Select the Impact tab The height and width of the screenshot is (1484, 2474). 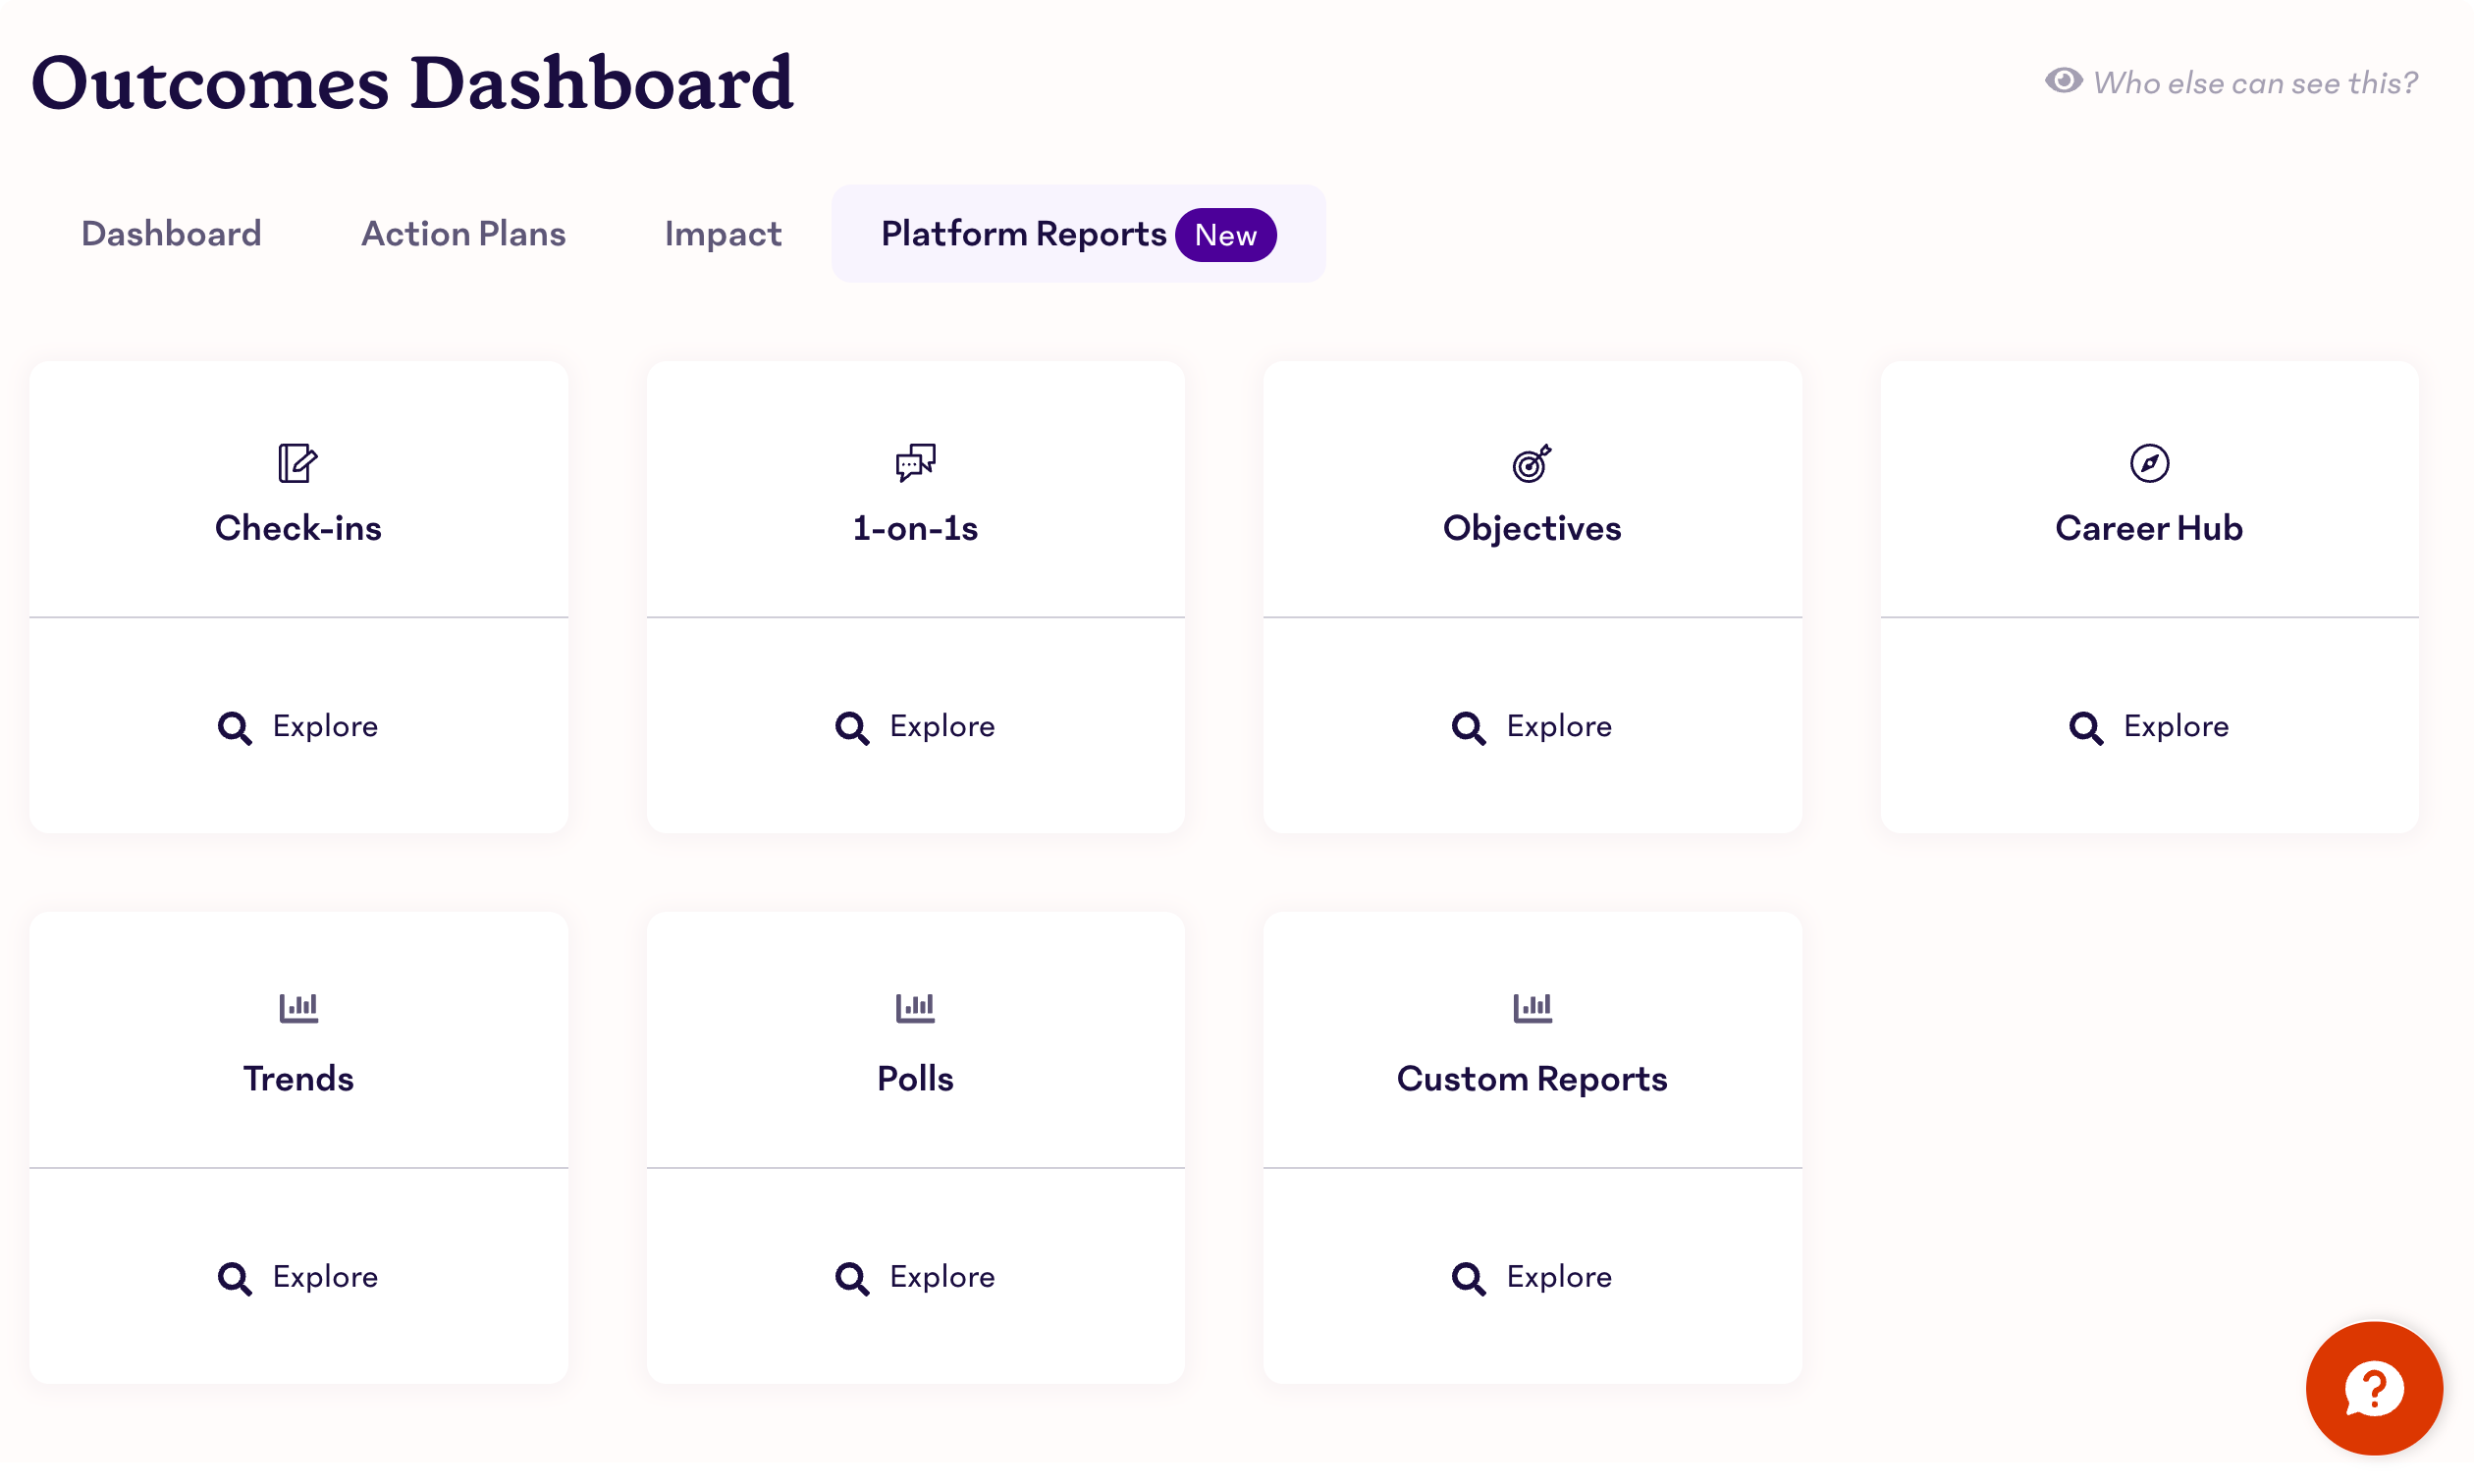pos(723,234)
